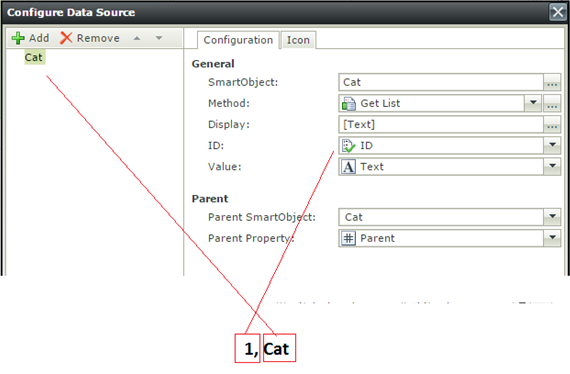Open Method ellipsis browse button
This screenshot has width=570, height=374.
(552, 104)
